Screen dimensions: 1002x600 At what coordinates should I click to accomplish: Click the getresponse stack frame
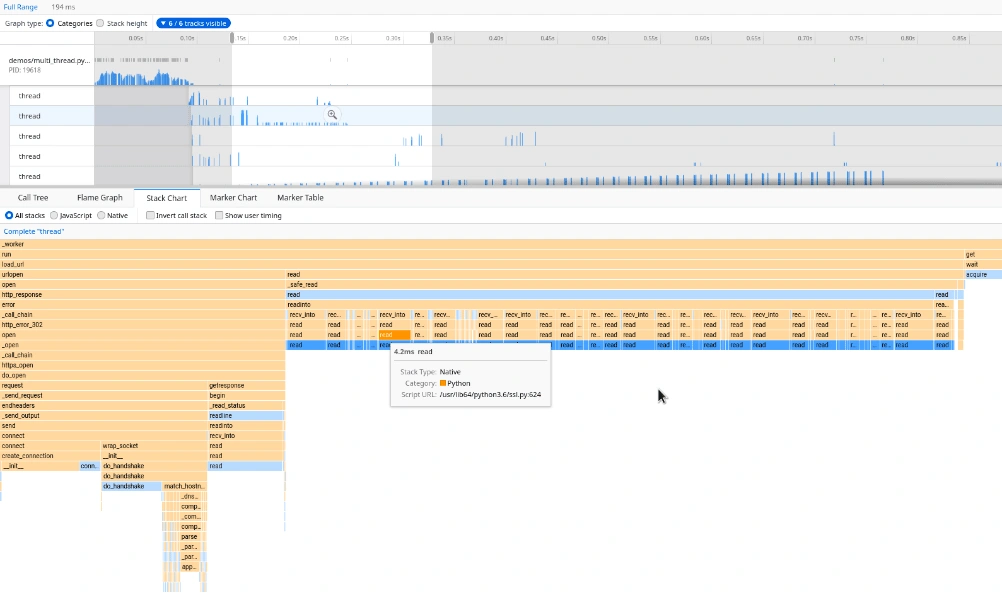click(247, 386)
